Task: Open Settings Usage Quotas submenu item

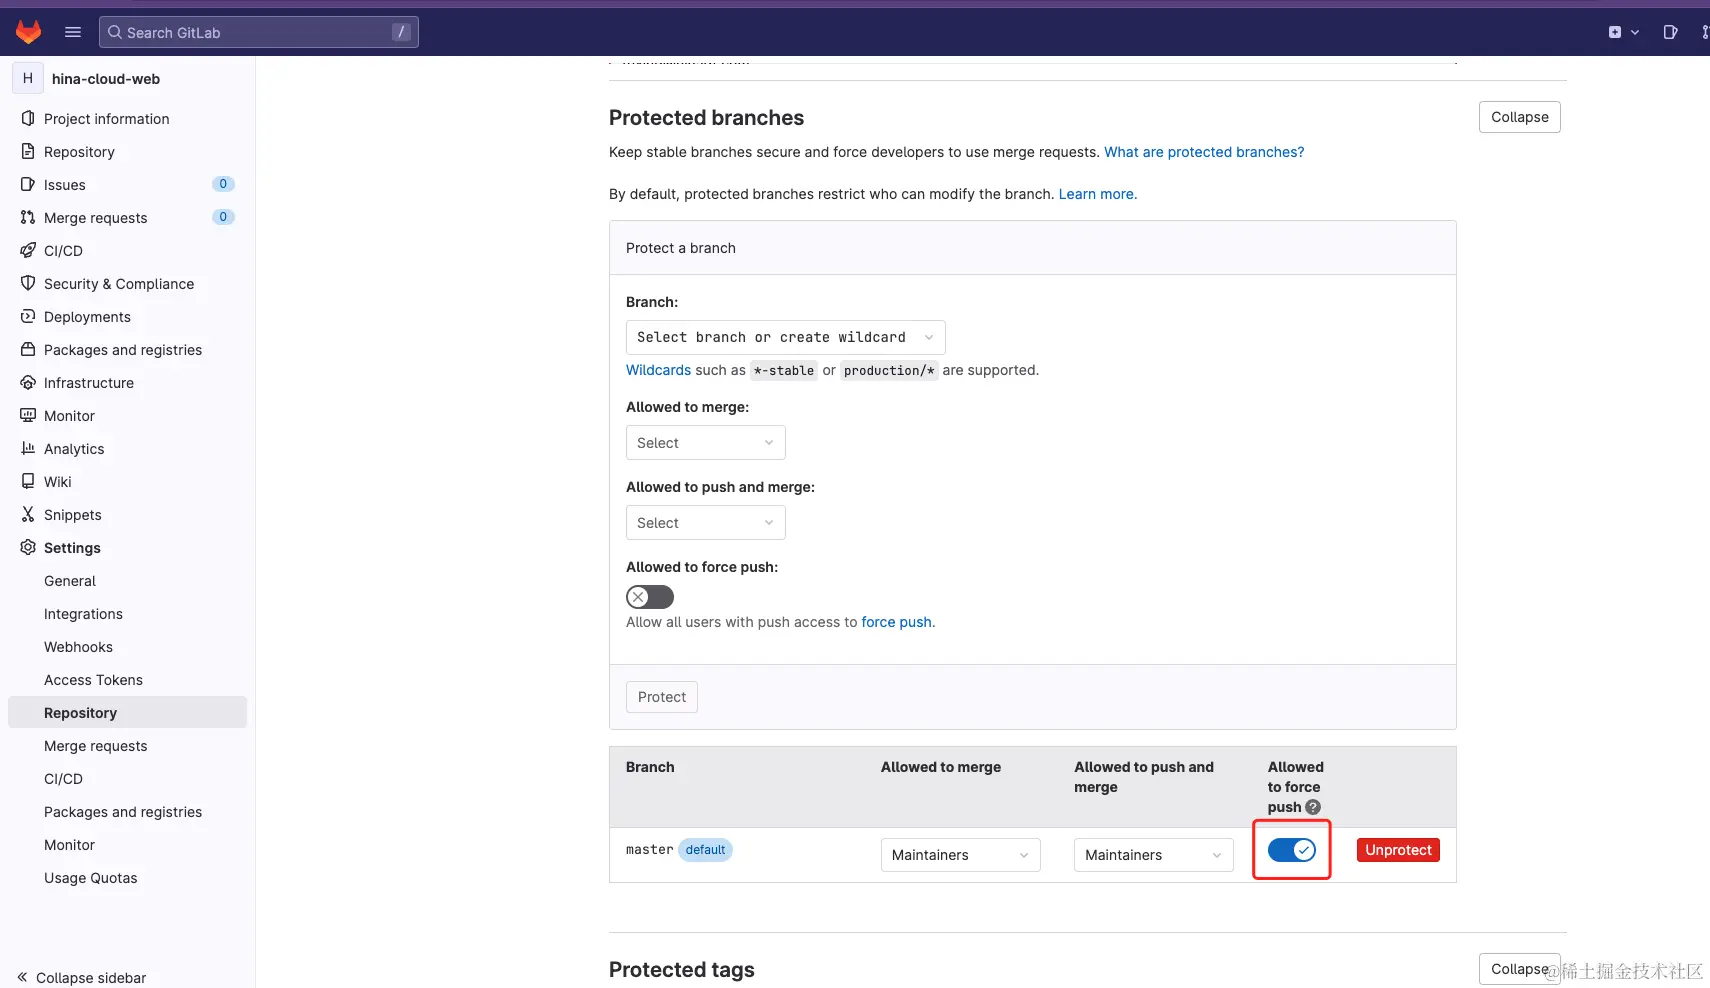Action: coord(90,878)
